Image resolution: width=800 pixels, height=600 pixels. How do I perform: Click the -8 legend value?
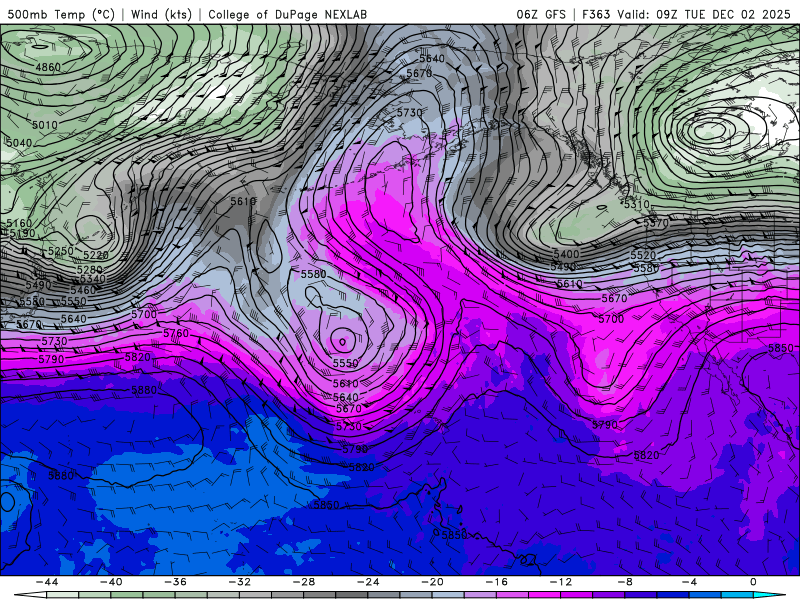pyautogui.click(x=625, y=582)
